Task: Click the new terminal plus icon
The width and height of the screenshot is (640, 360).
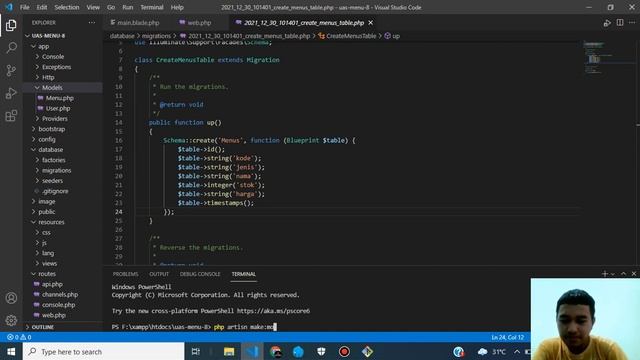Action: click(x=604, y=274)
